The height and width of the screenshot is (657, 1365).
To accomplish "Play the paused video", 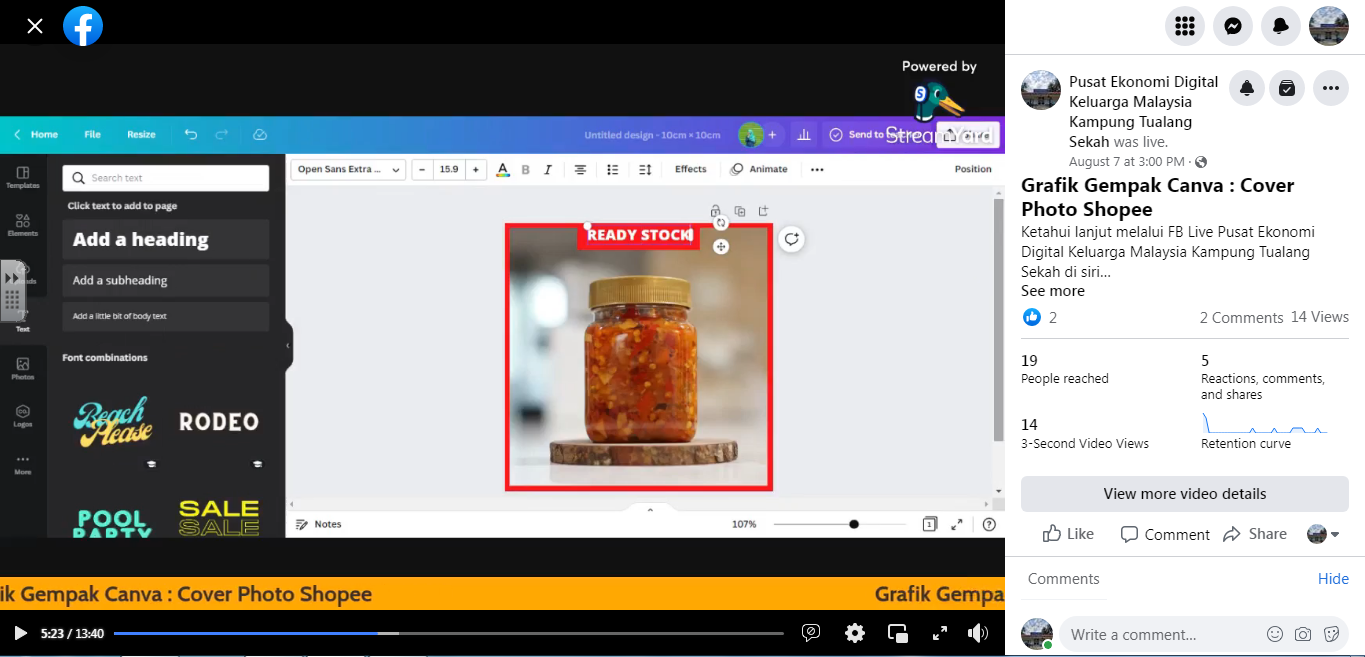I will (x=20, y=633).
